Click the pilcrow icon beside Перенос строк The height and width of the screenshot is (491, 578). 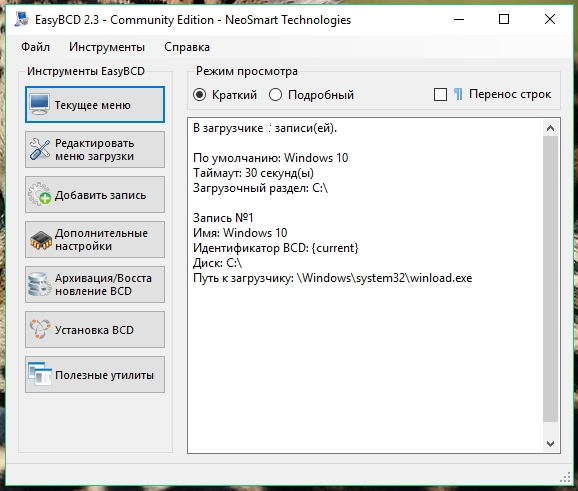tap(458, 94)
